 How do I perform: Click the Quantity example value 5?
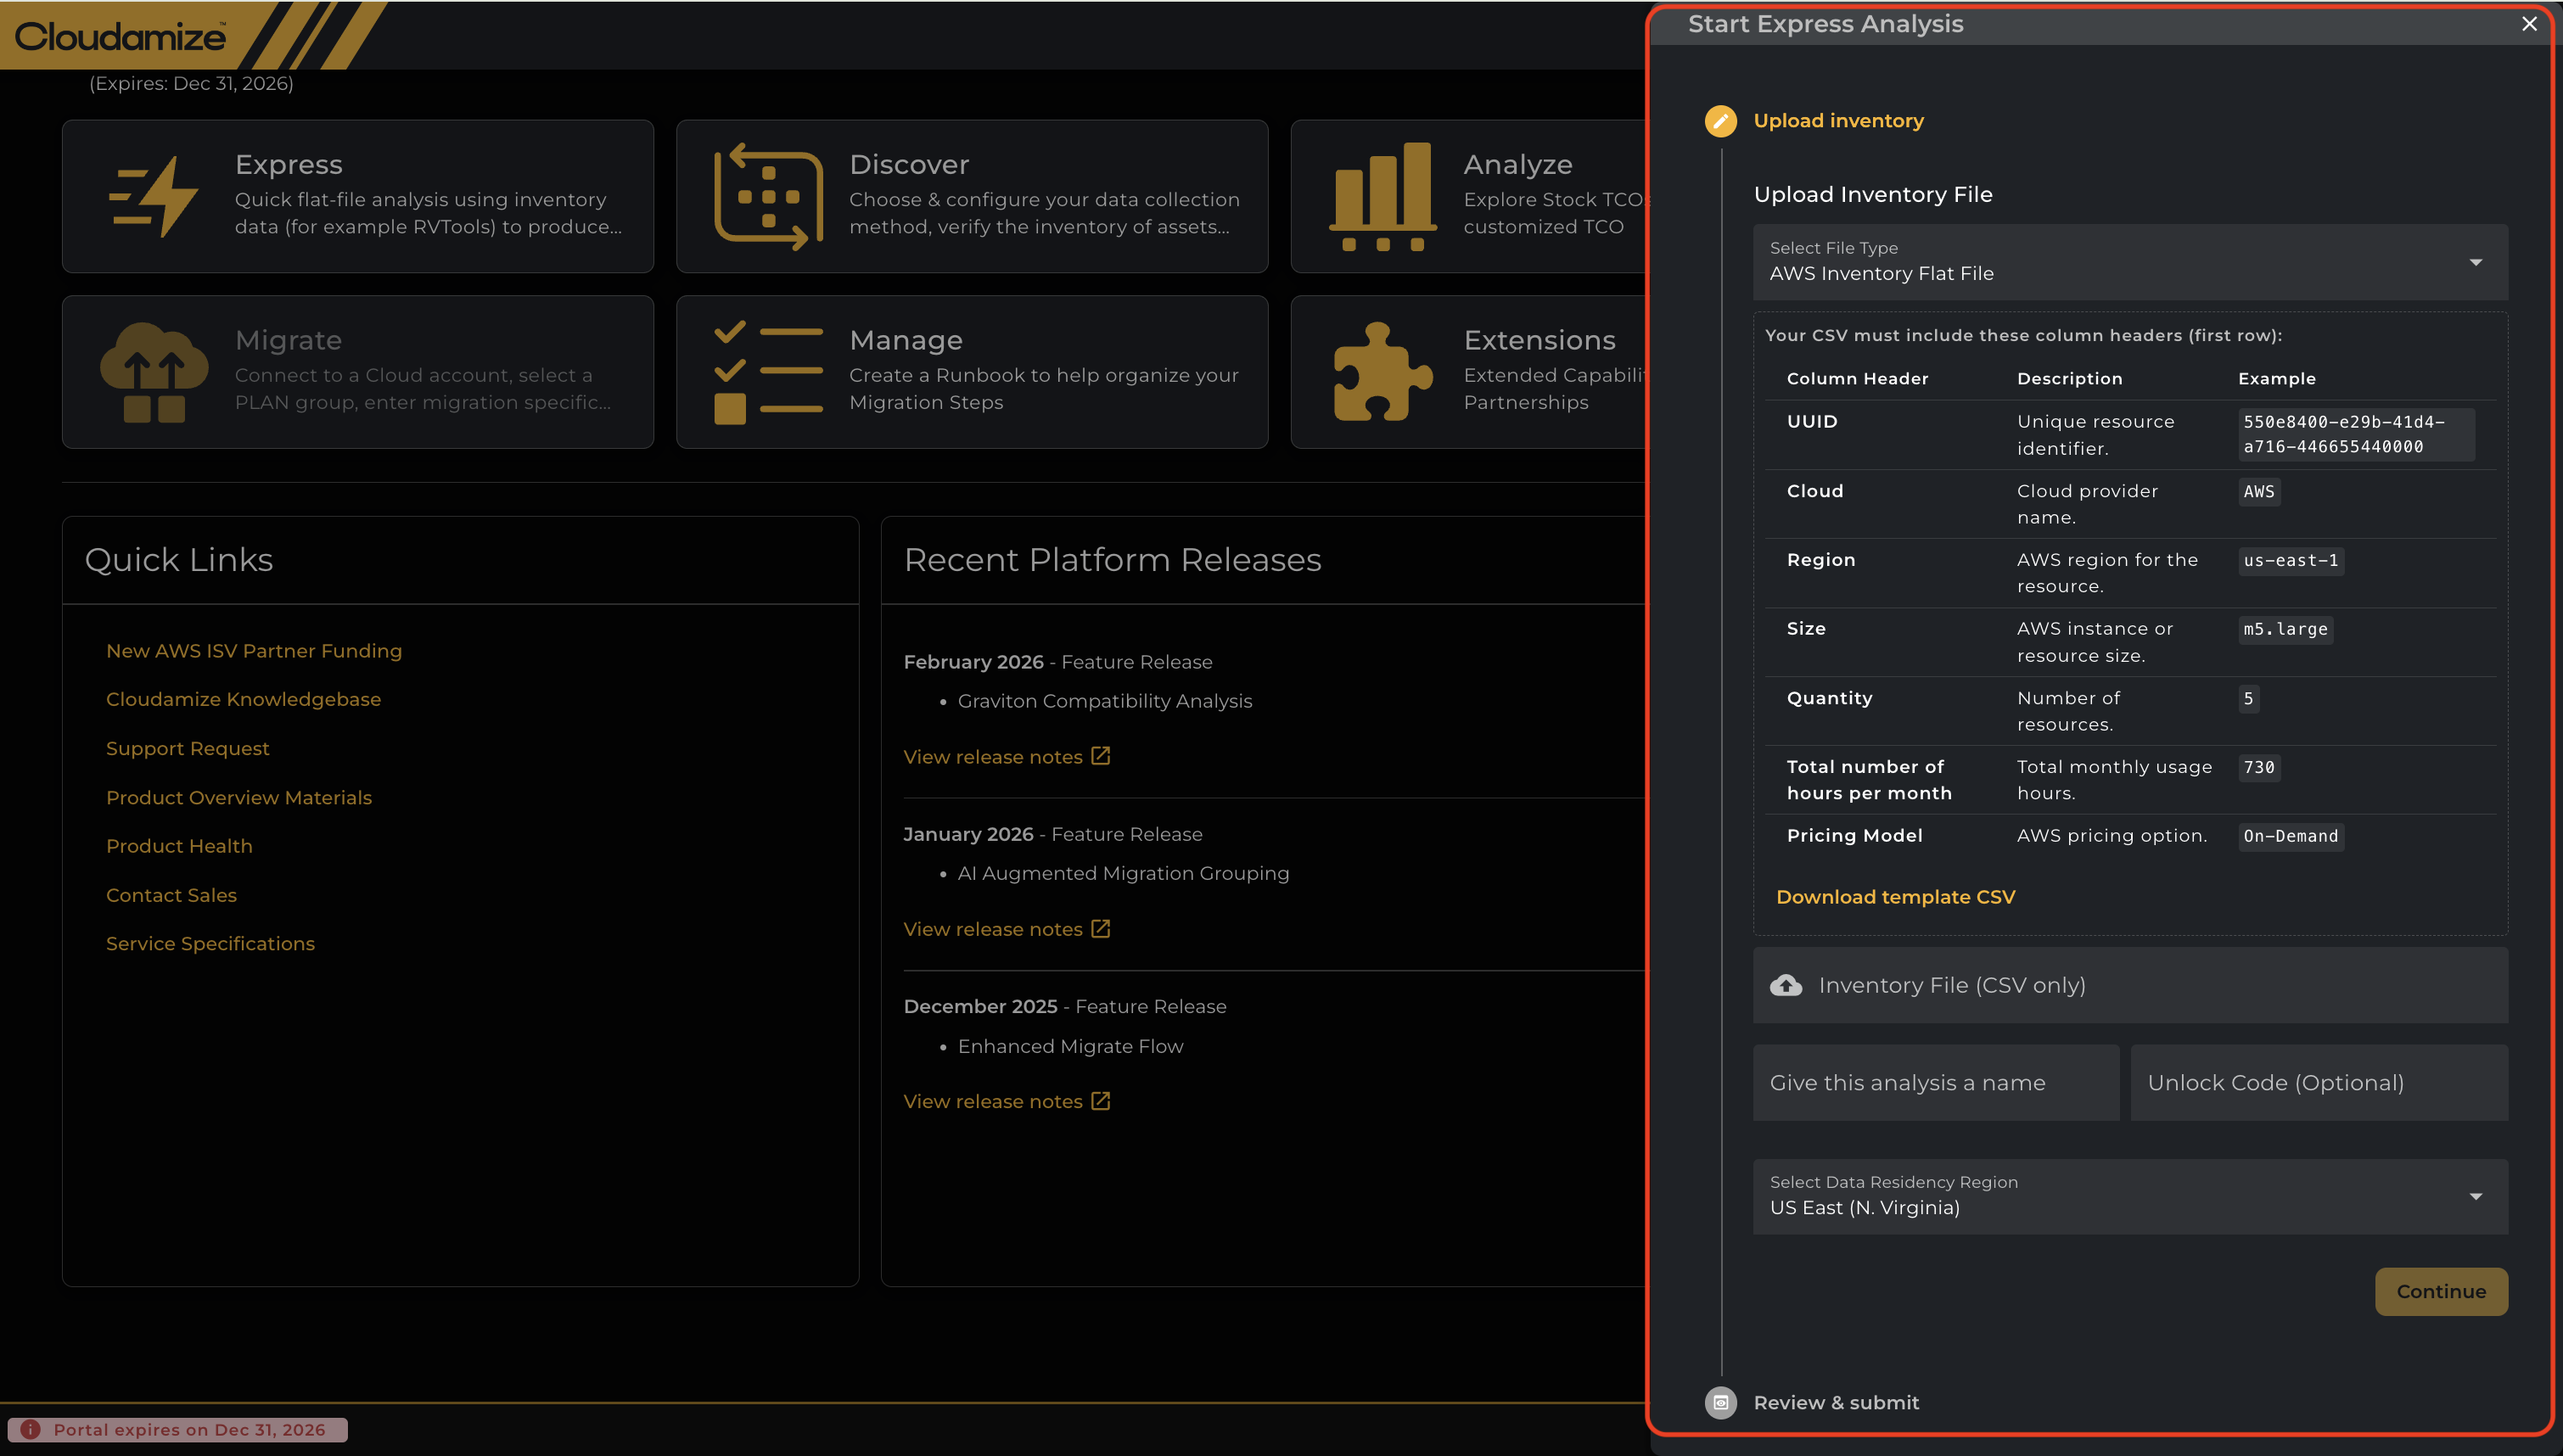click(x=2248, y=698)
